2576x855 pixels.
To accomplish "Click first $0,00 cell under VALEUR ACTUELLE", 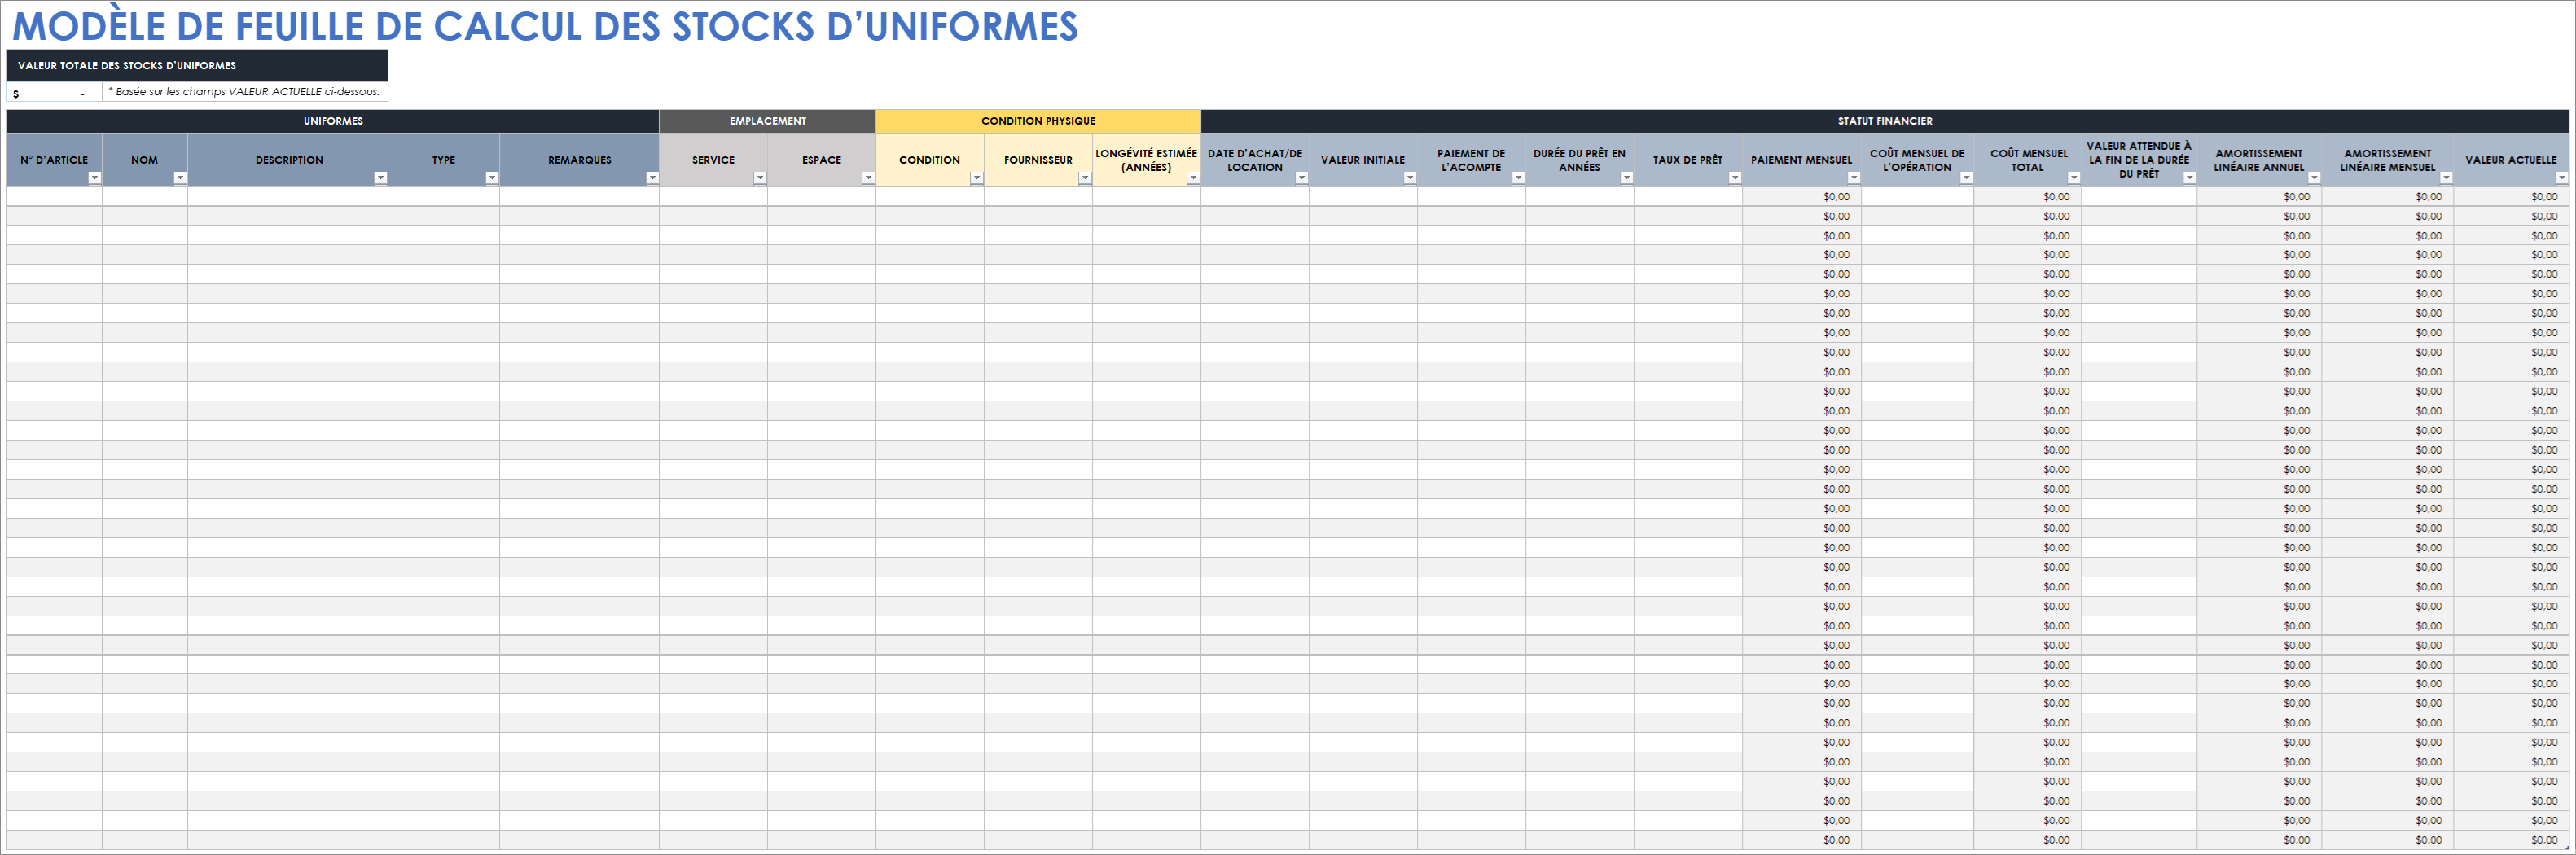I will click(x=2511, y=197).
